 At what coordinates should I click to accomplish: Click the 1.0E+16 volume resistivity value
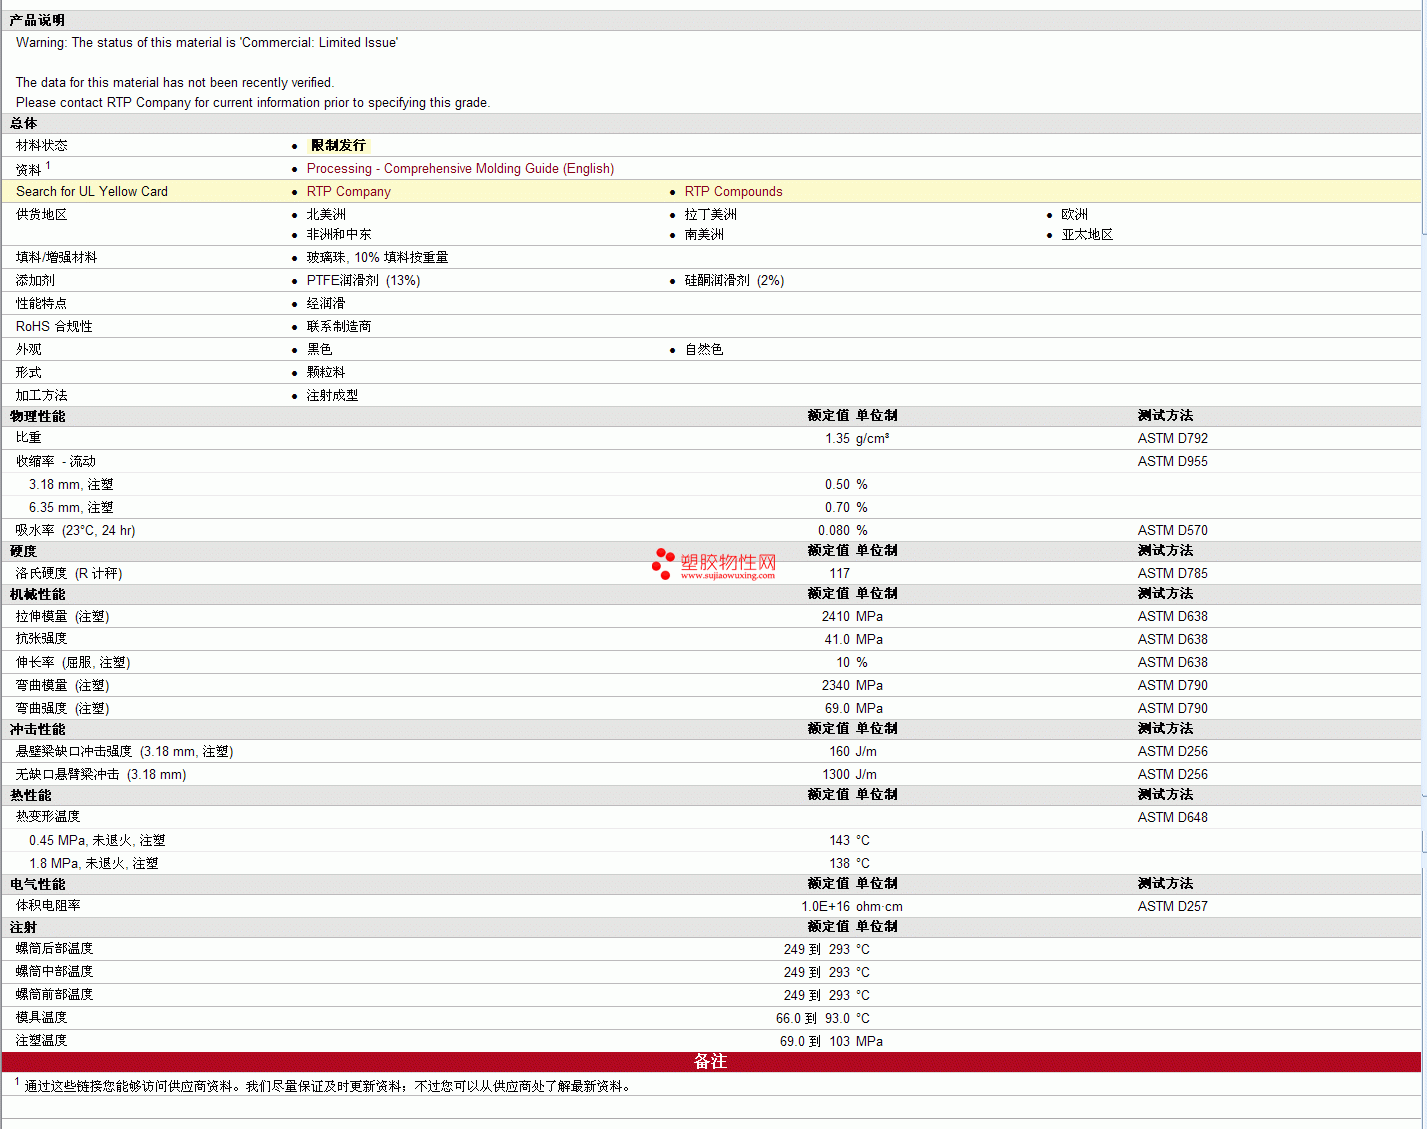pos(825,907)
